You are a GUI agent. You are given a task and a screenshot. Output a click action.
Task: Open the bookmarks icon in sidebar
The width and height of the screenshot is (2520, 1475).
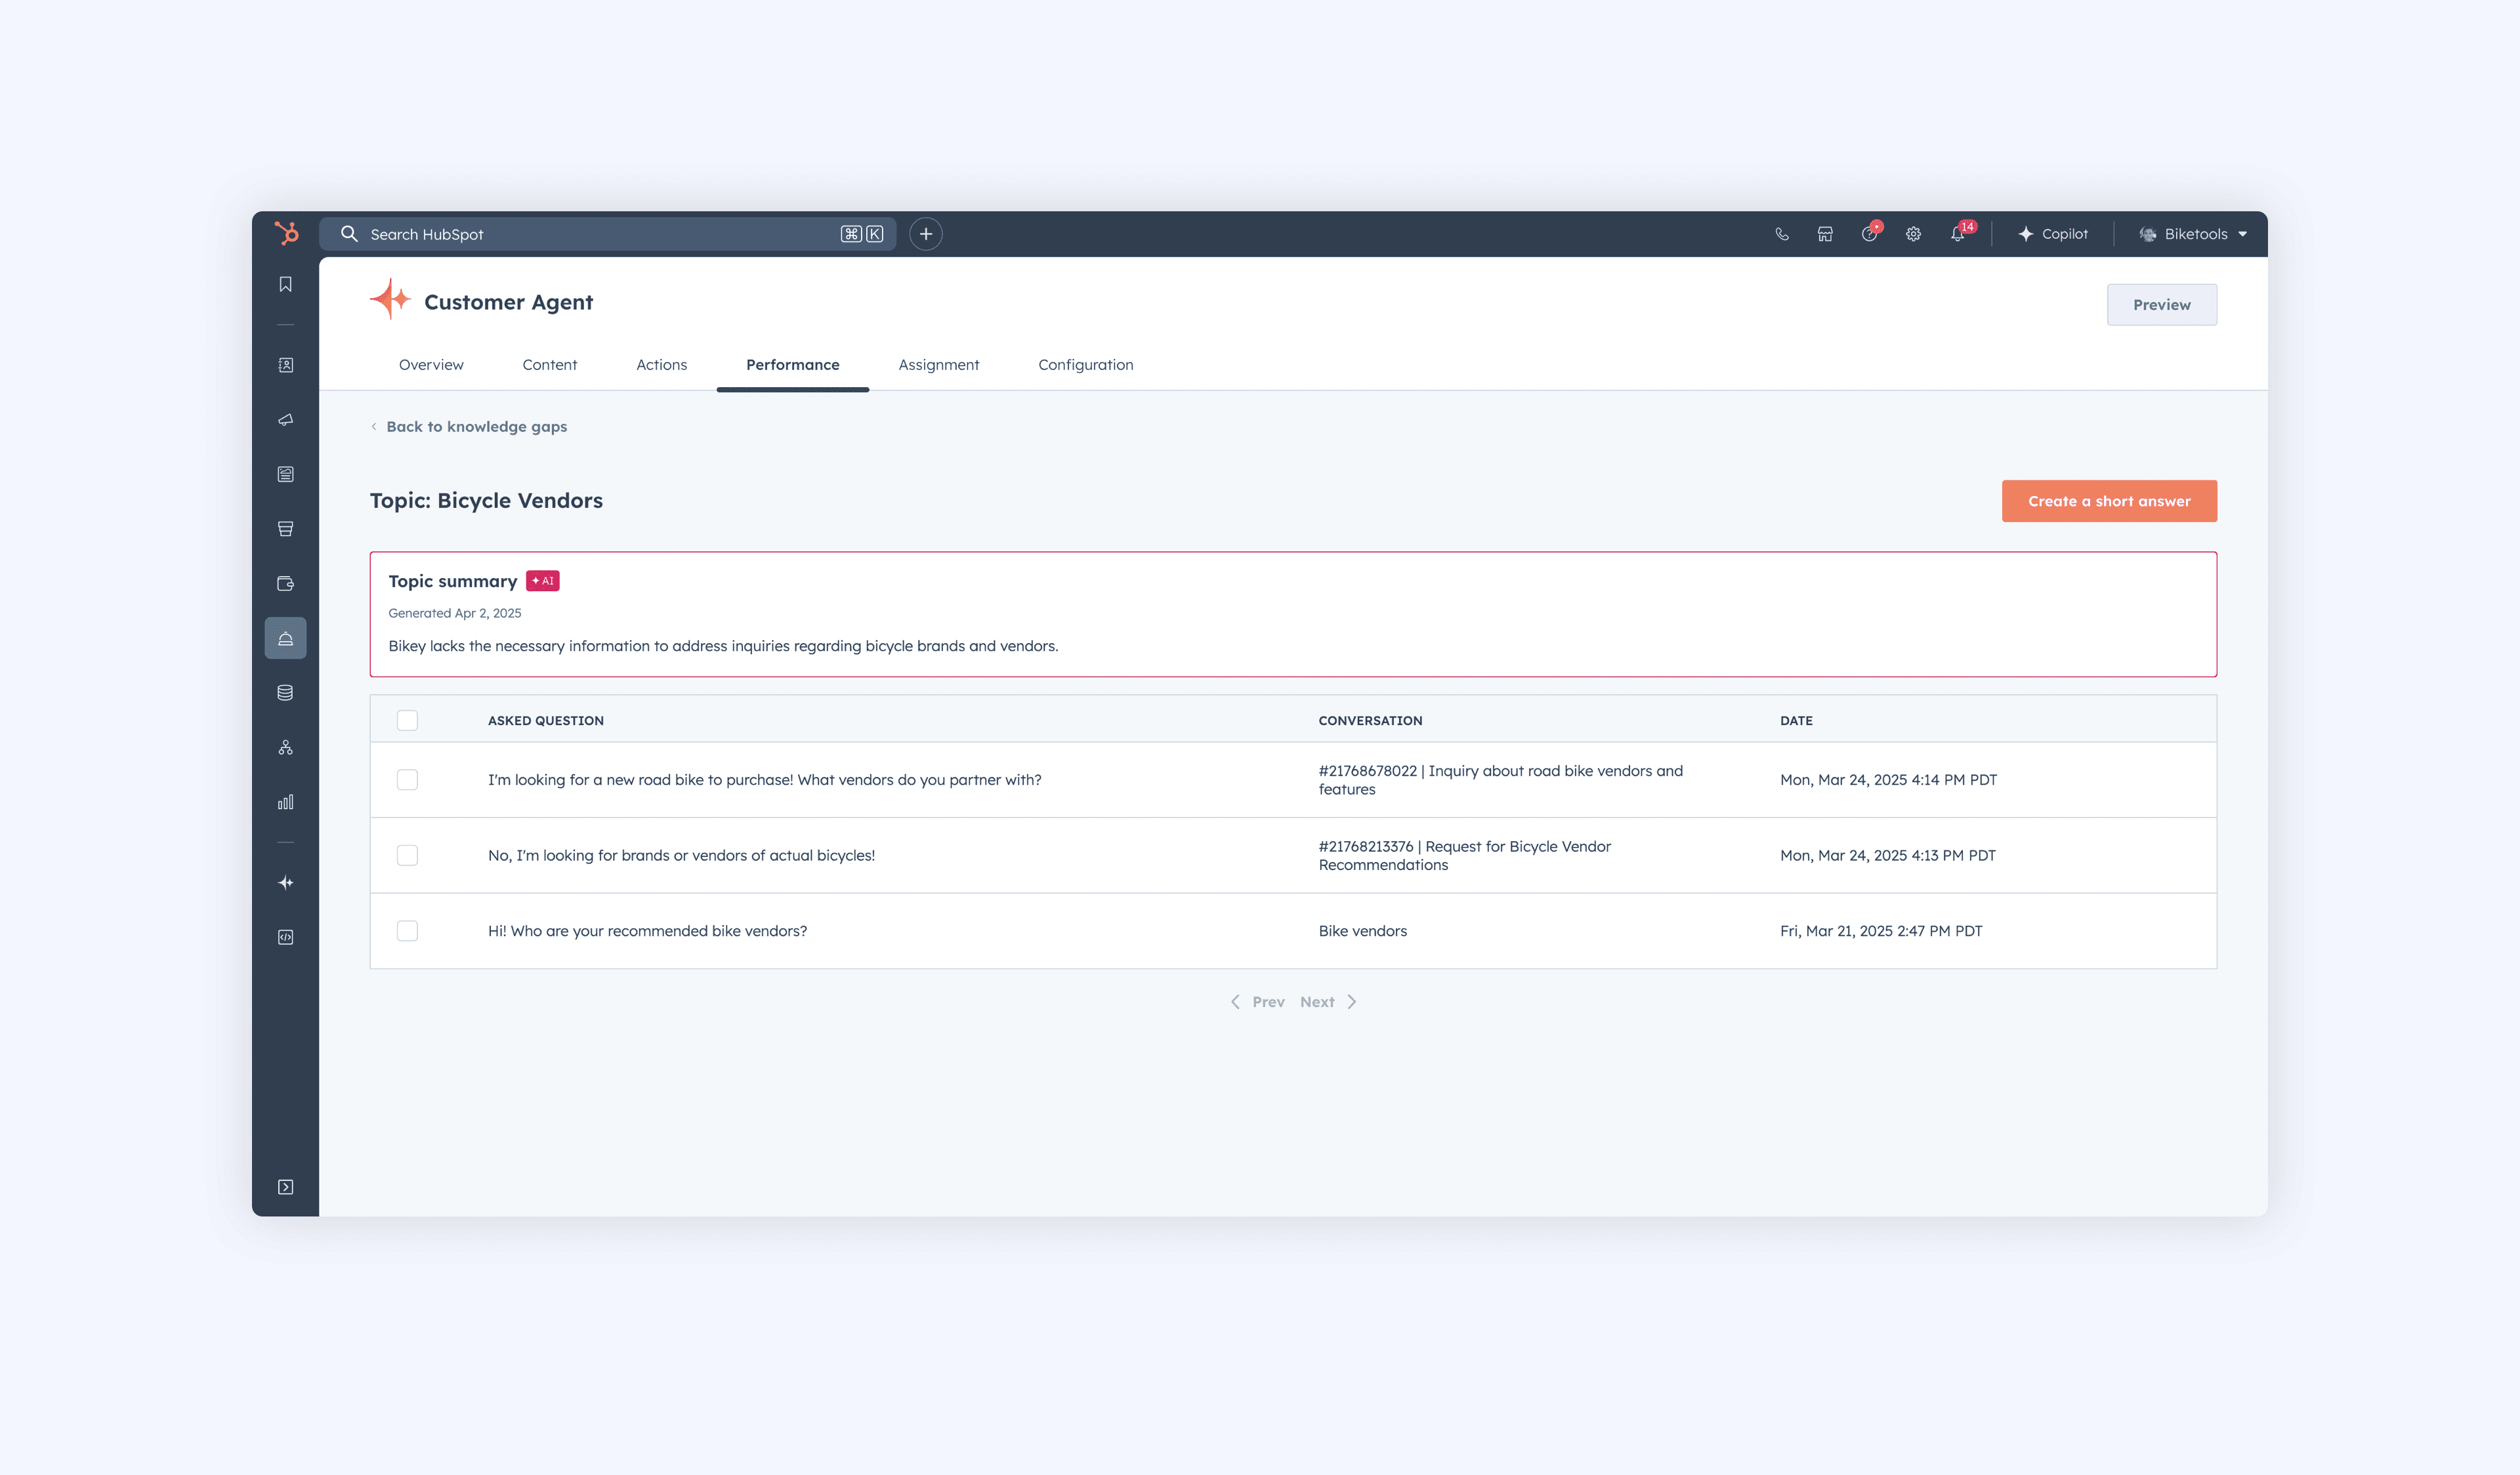[285, 285]
